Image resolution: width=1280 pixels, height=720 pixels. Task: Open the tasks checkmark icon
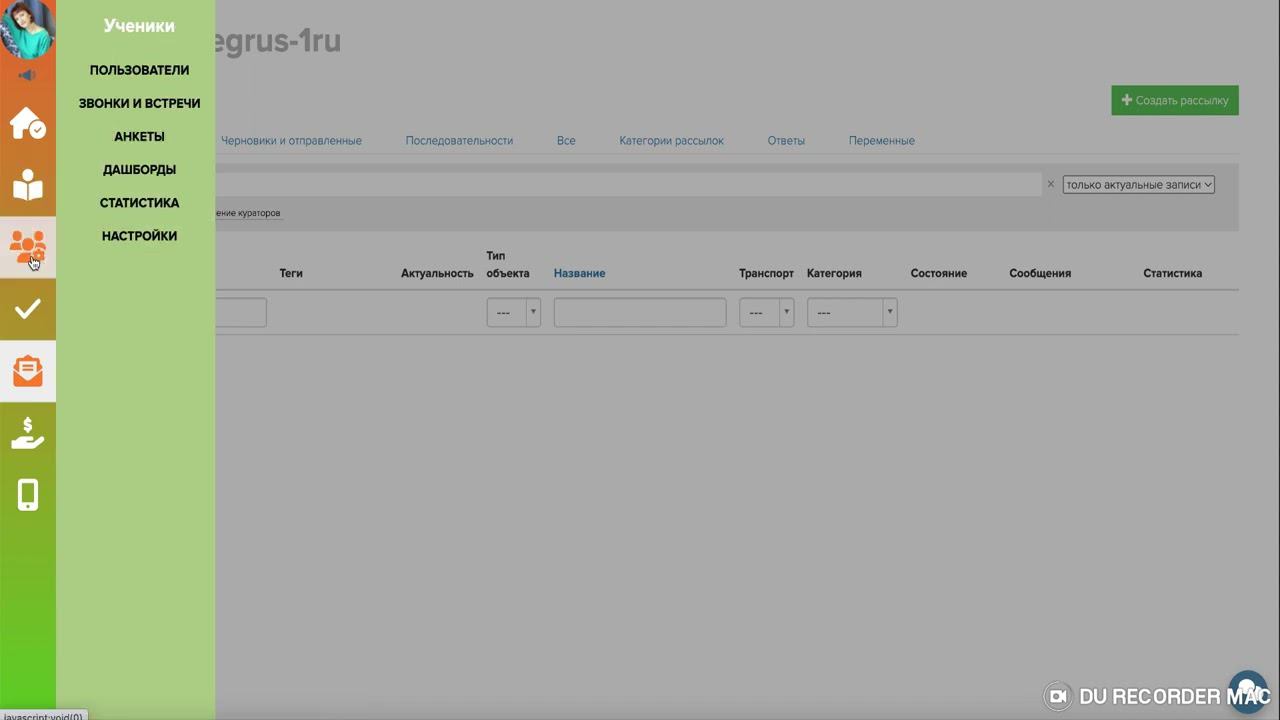pos(28,309)
